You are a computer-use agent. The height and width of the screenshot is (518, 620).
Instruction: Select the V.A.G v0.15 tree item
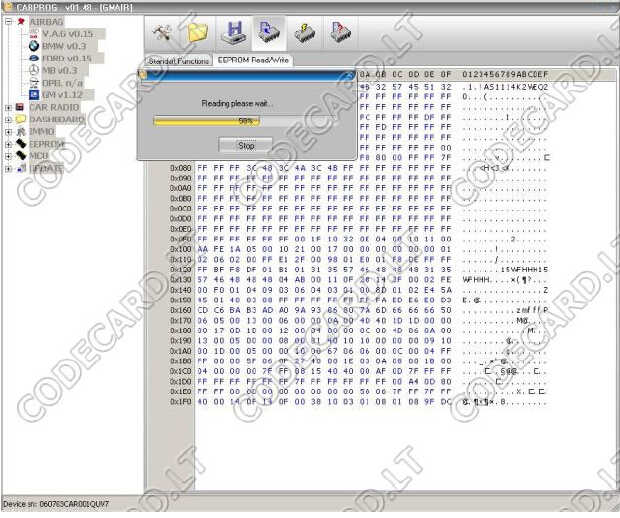(x=67, y=34)
